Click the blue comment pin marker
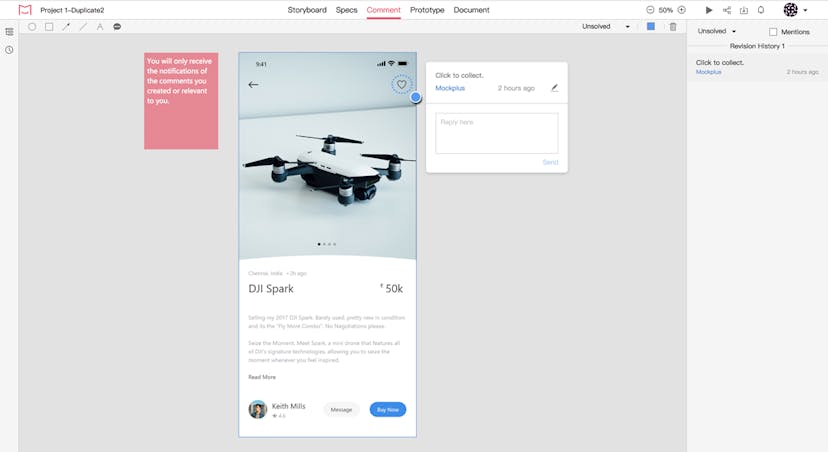828x452 pixels. (x=416, y=97)
